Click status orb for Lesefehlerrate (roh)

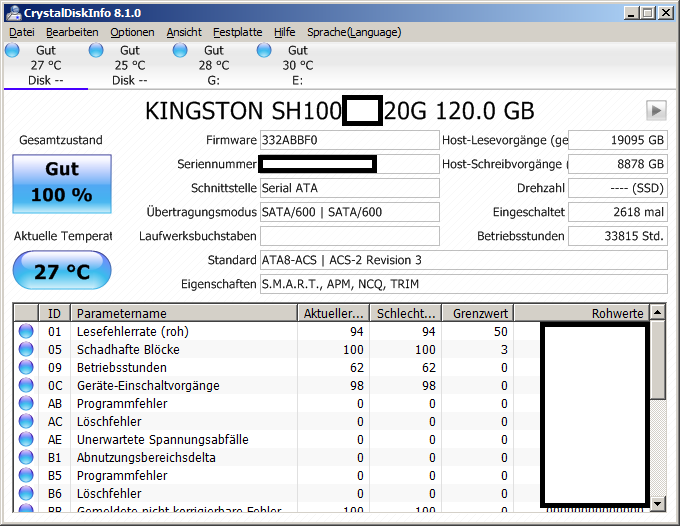pyautogui.click(x=26, y=331)
